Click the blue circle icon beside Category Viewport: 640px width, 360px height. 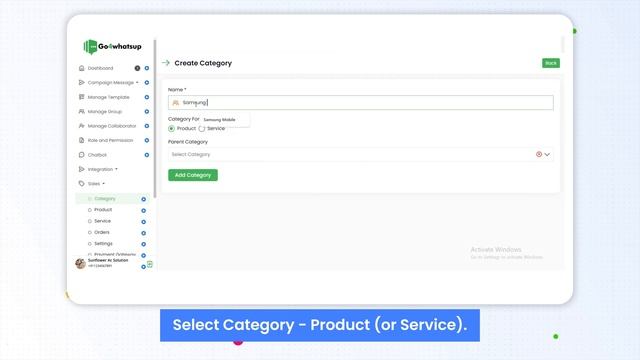tap(143, 199)
